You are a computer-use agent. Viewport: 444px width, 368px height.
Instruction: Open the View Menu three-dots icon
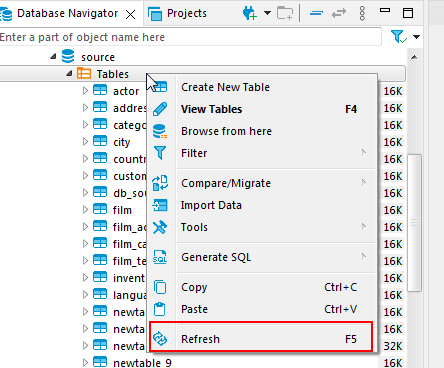coord(362,13)
